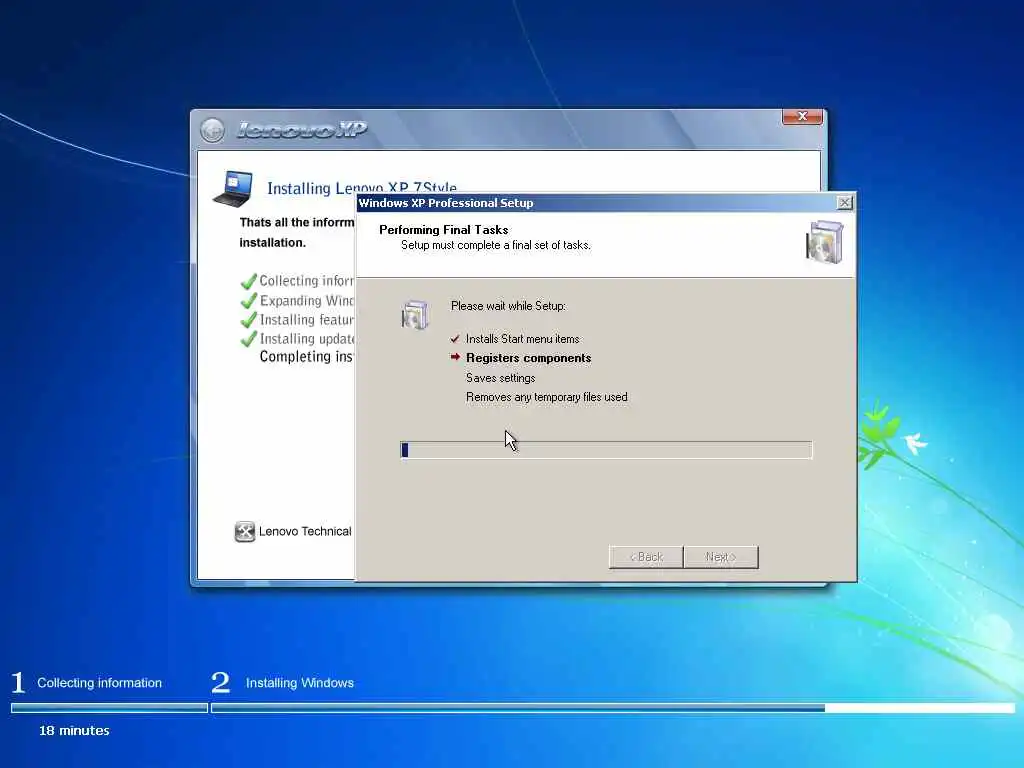
Task: Click step 2 'Installing Windows' label
Action: 300,683
